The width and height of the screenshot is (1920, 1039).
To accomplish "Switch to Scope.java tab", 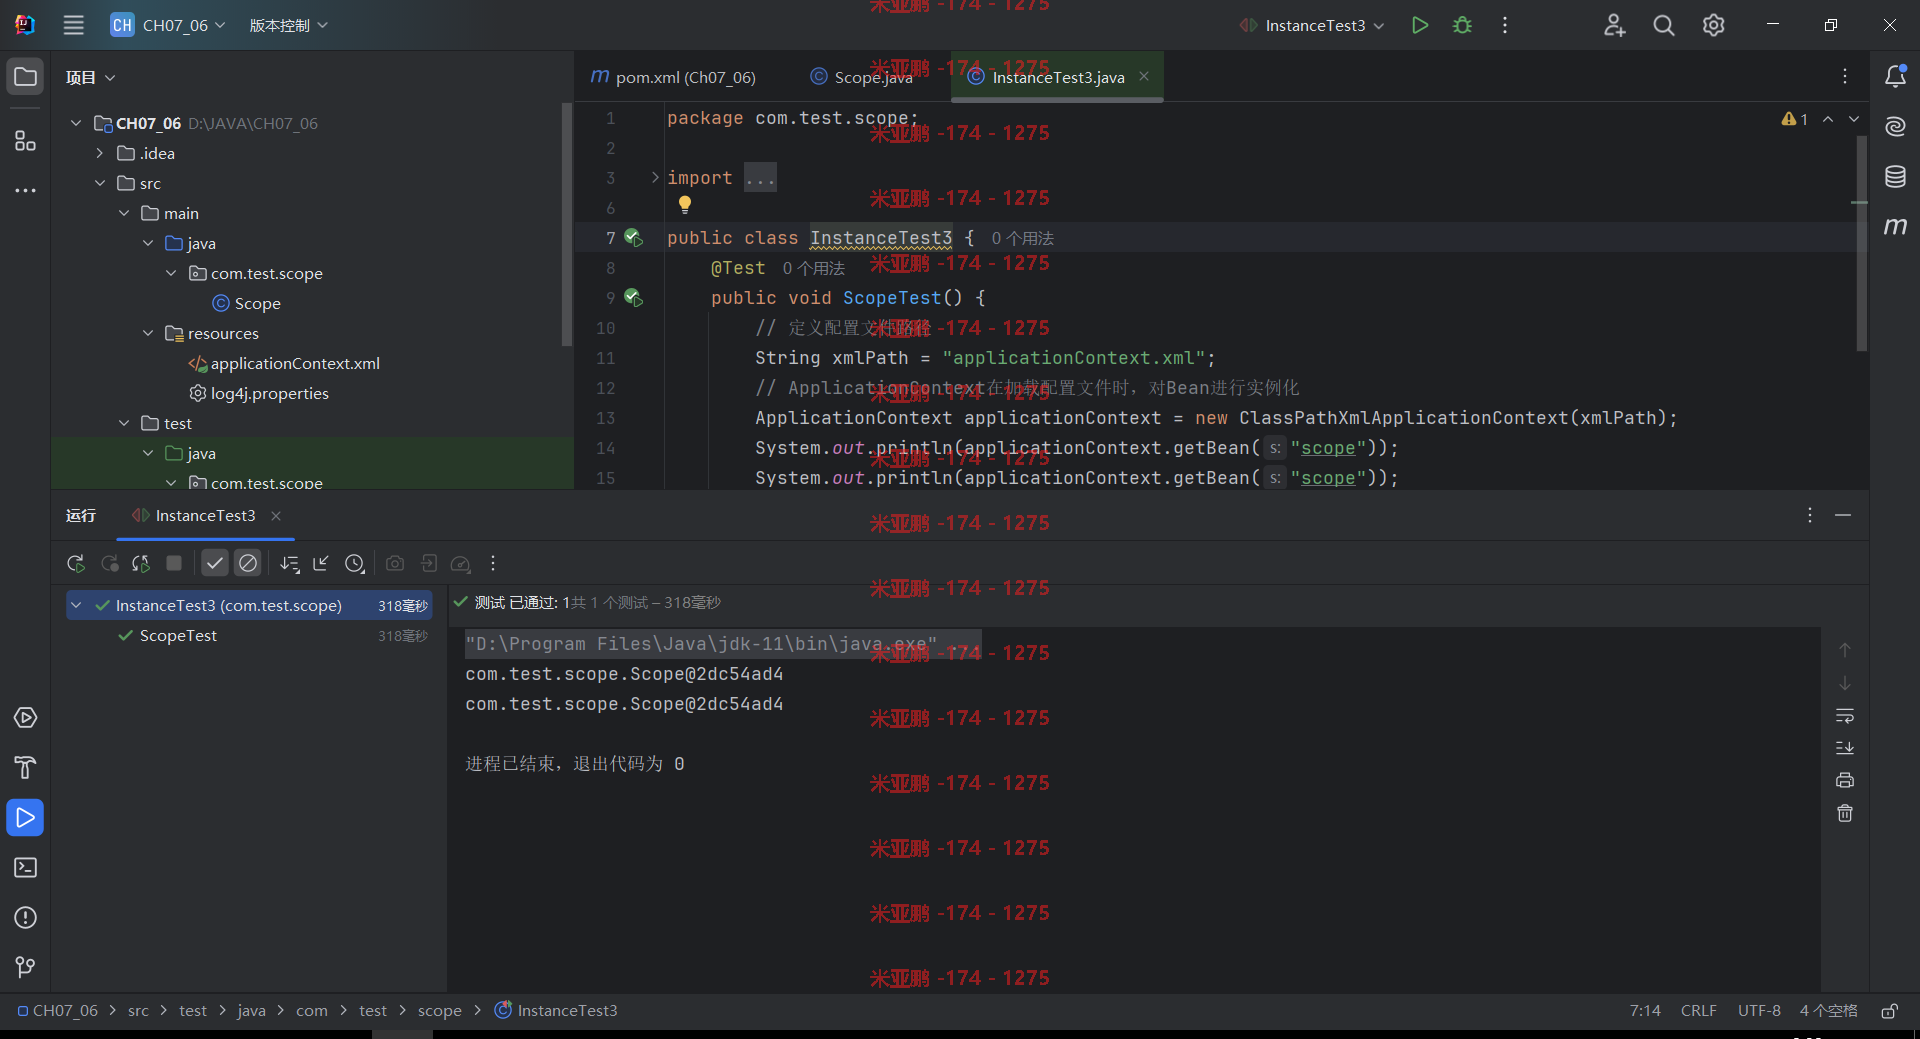I will pyautogui.click(x=861, y=77).
